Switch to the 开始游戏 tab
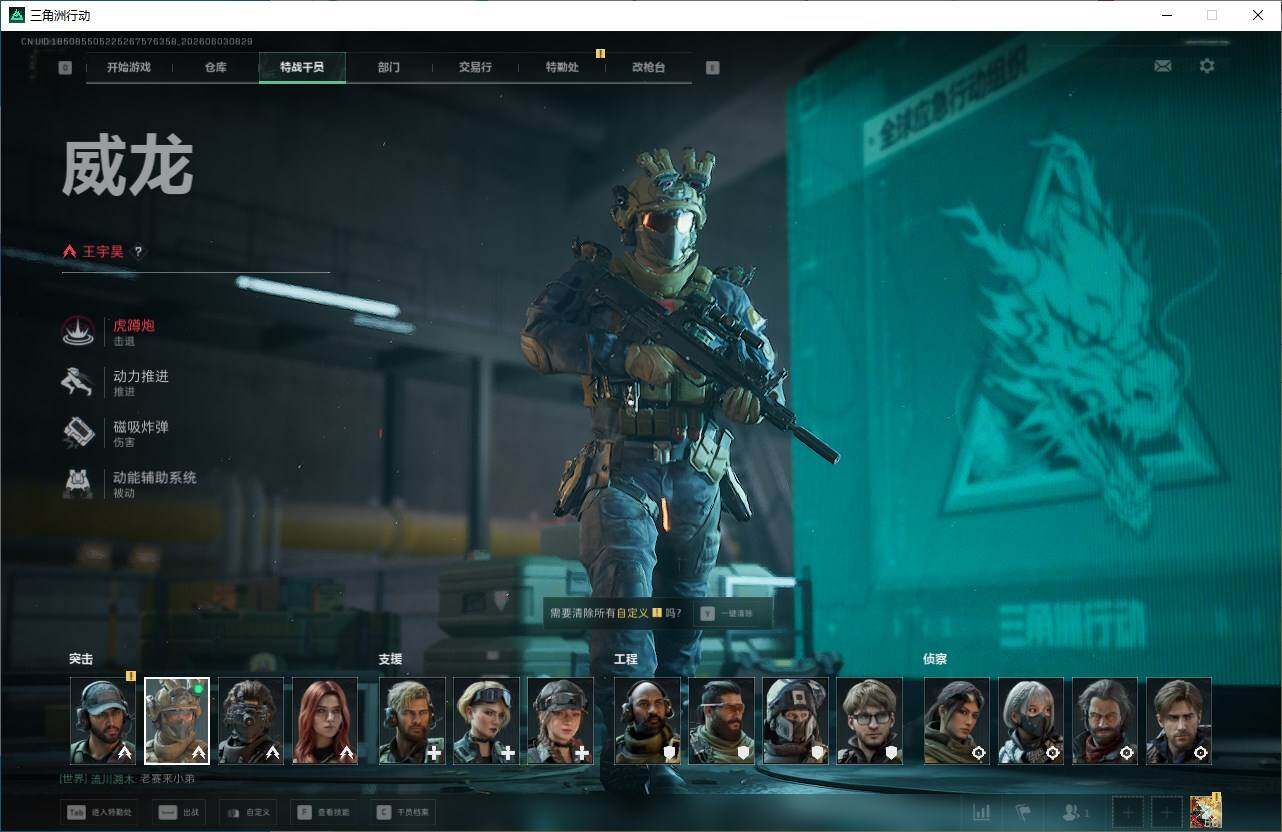The height and width of the screenshot is (832, 1282). 129,68
